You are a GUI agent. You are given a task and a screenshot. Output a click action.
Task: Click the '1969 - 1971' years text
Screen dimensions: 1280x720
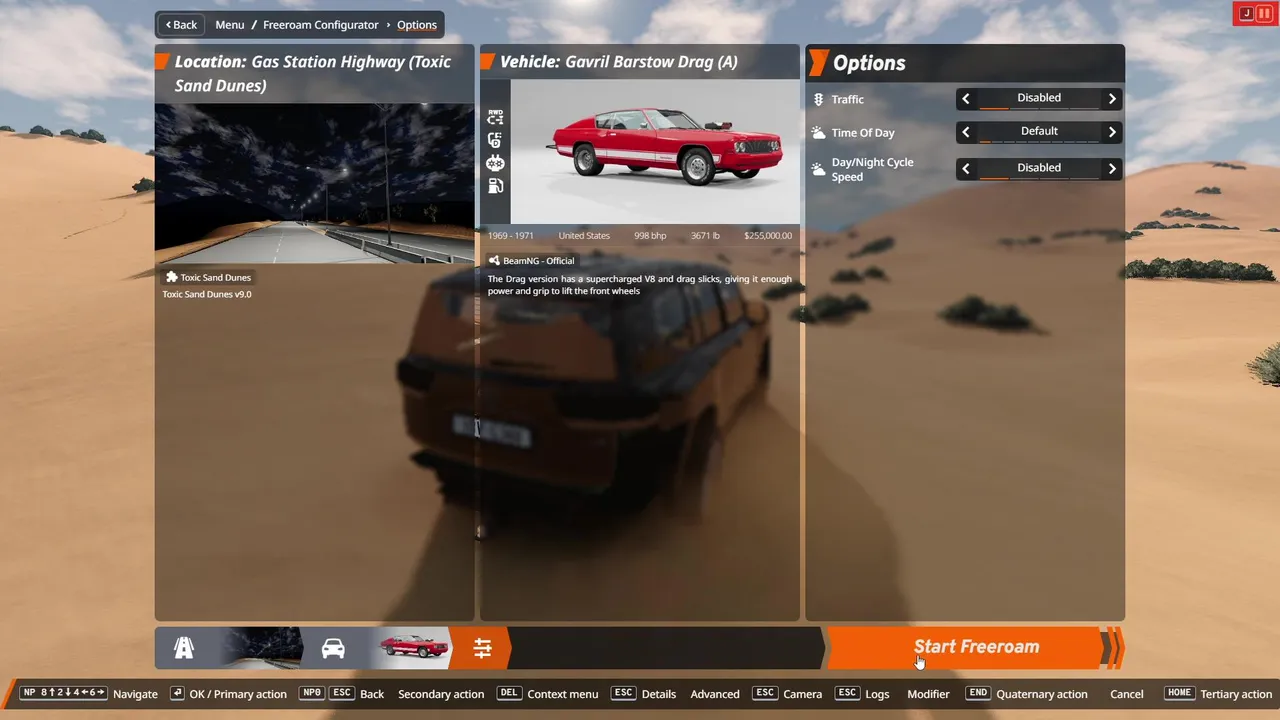(x=511, y=236)
